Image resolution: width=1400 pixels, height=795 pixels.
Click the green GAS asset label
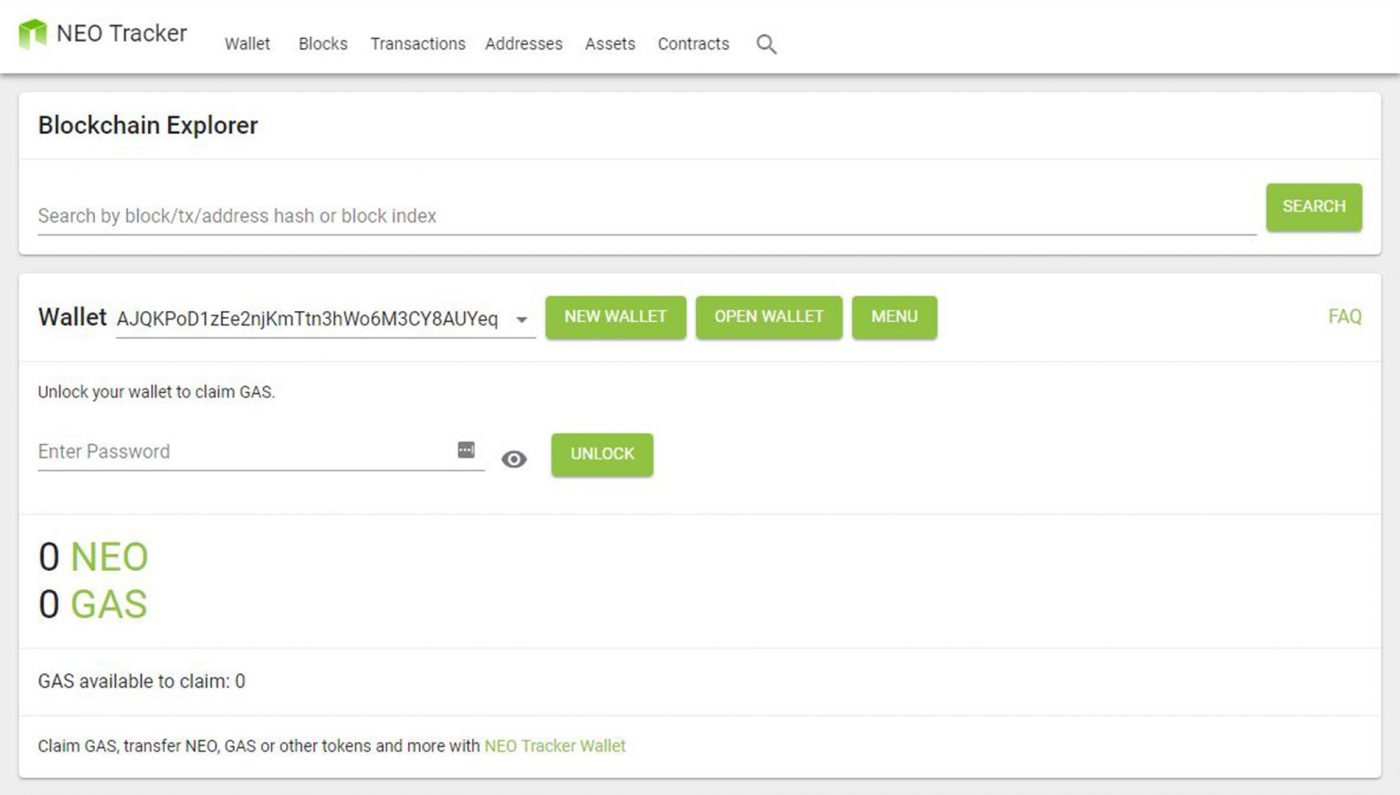tap(109, 605)
